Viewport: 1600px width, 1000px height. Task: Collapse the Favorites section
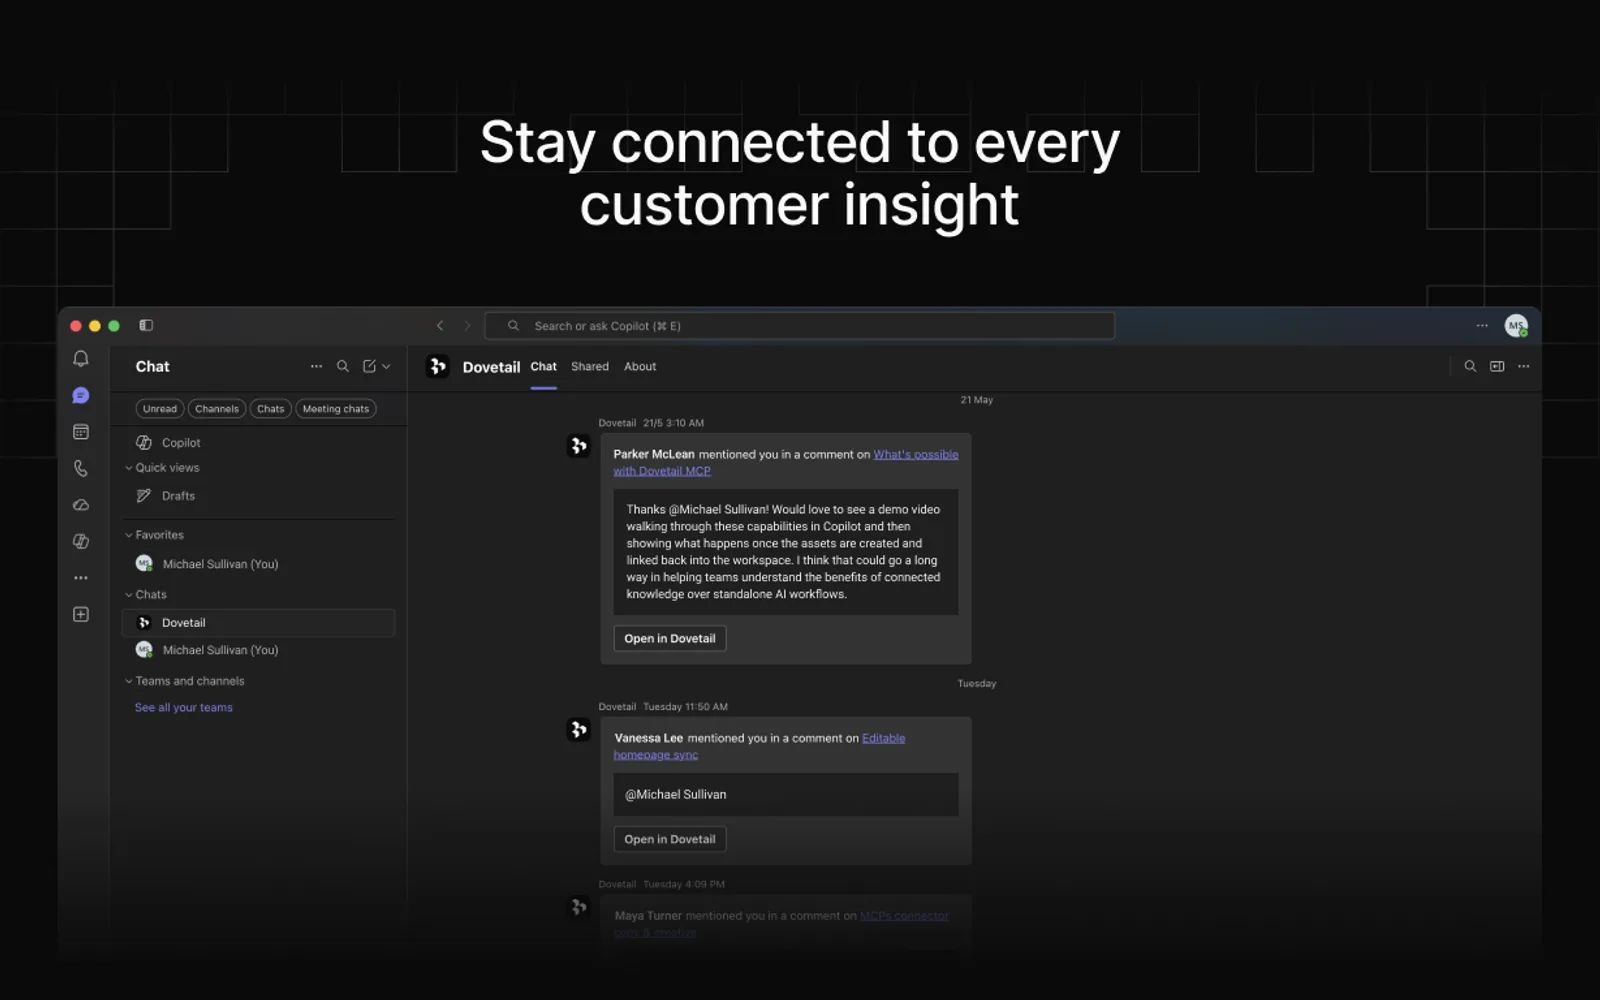click(155, 535)
